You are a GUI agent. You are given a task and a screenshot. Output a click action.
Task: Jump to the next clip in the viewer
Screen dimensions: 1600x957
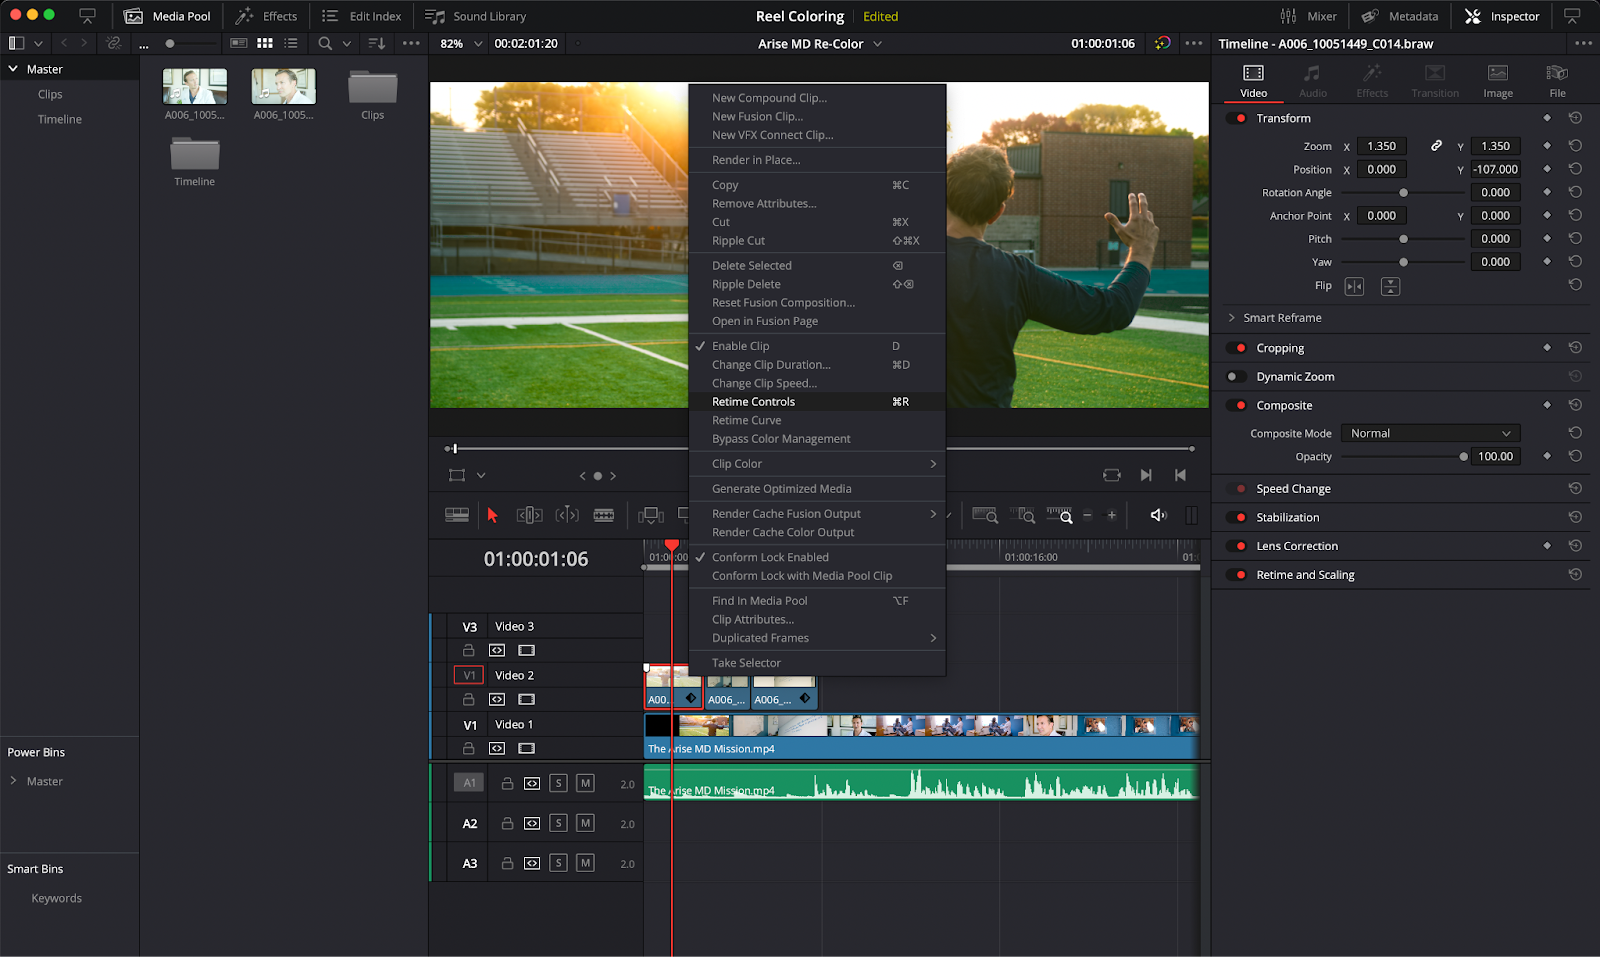pyautogui.click(x=1146, y=475)
